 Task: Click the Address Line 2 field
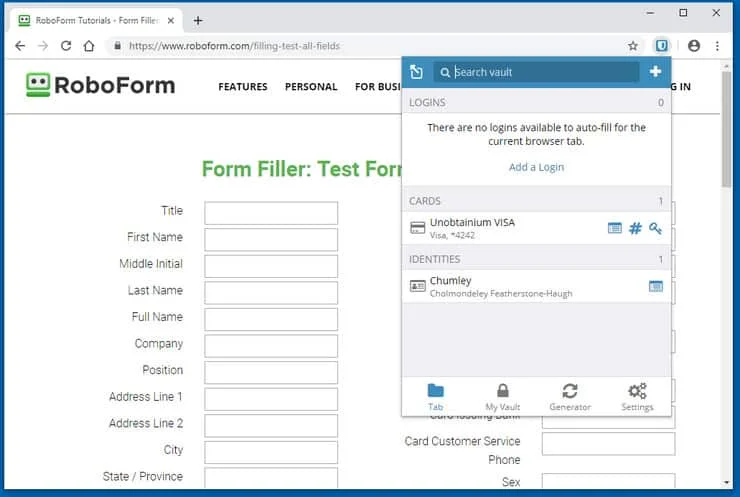click(x=271, y=425)
